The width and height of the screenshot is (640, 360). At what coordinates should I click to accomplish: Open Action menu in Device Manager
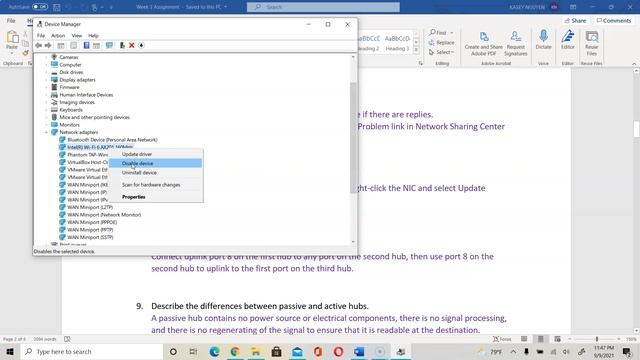click(58, 36)
